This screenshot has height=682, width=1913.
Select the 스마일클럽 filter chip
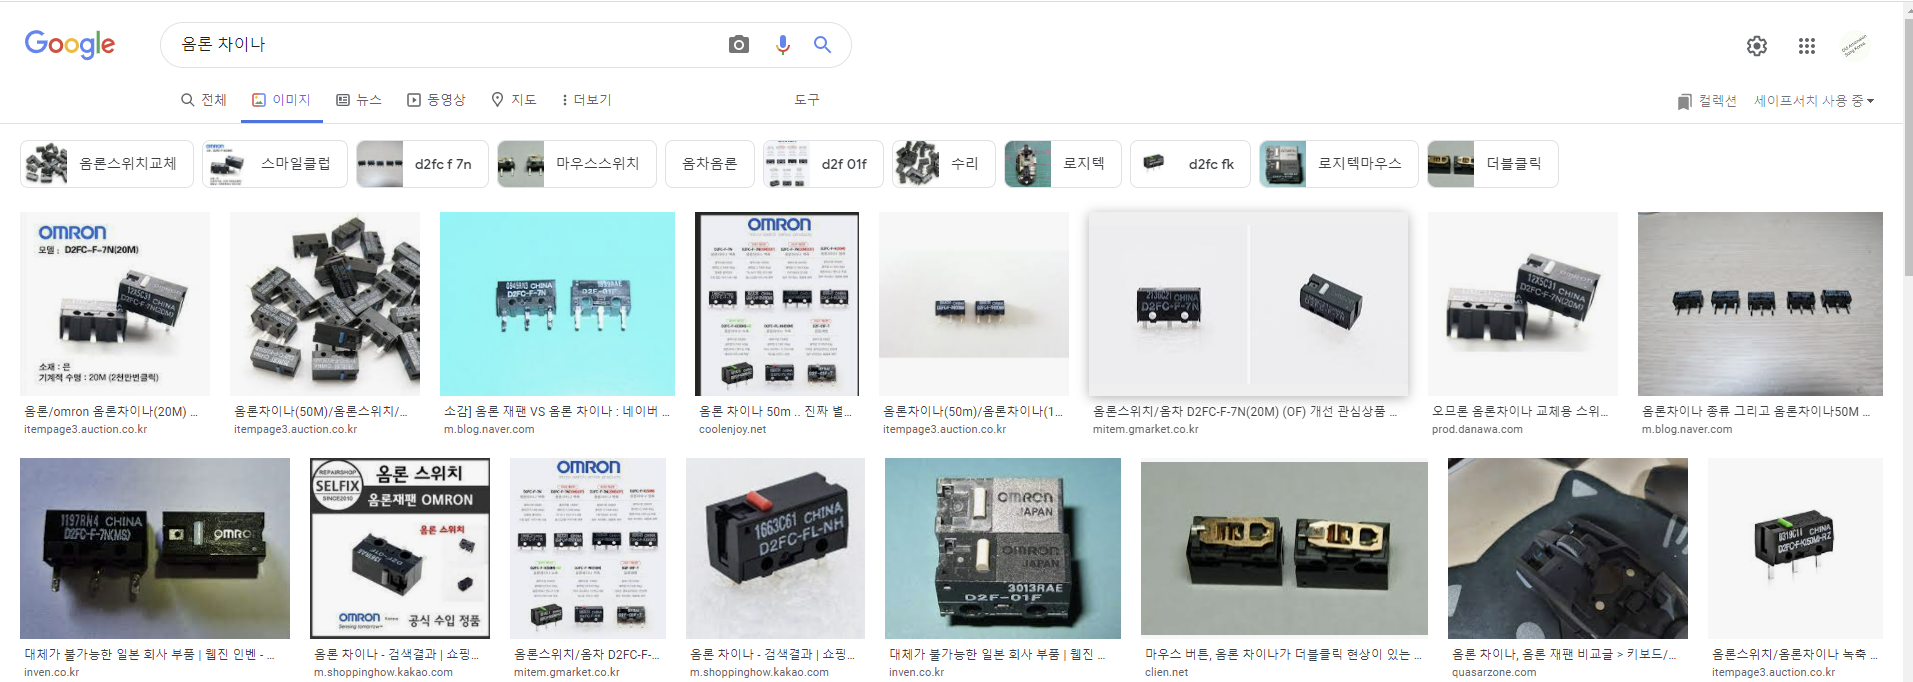click(275, 164)
